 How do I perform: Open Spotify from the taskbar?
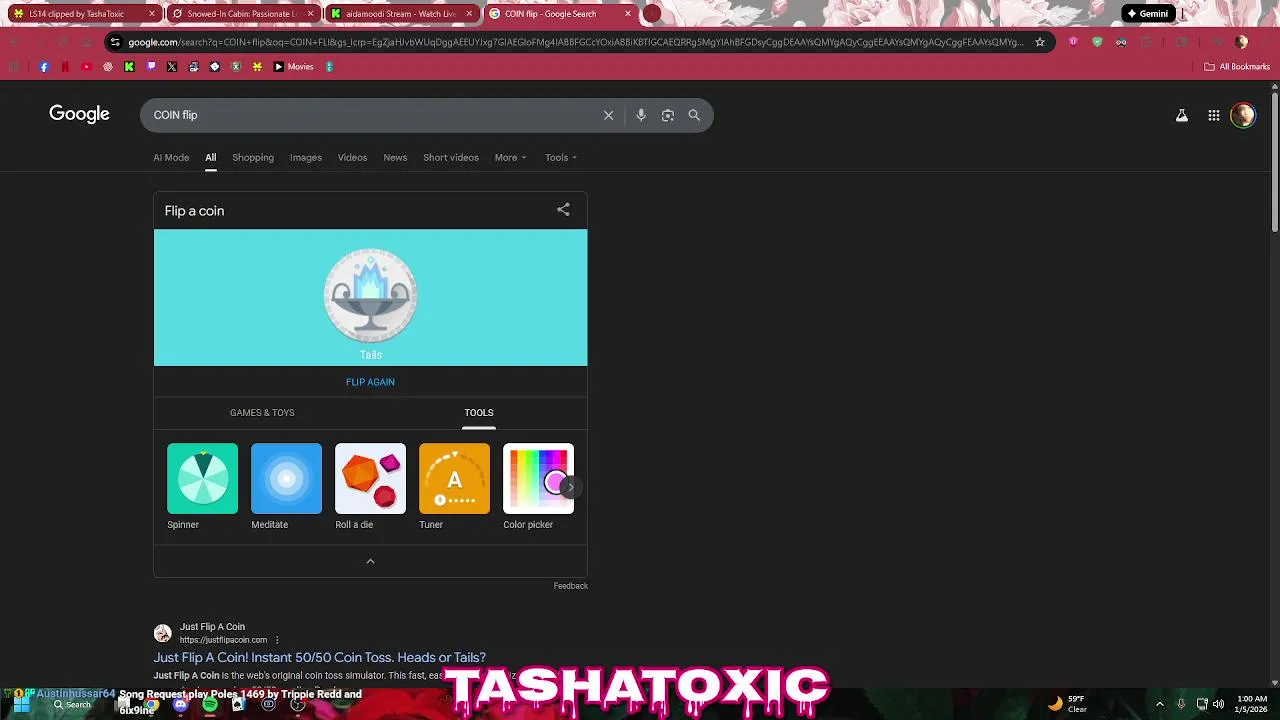point(209,704)
